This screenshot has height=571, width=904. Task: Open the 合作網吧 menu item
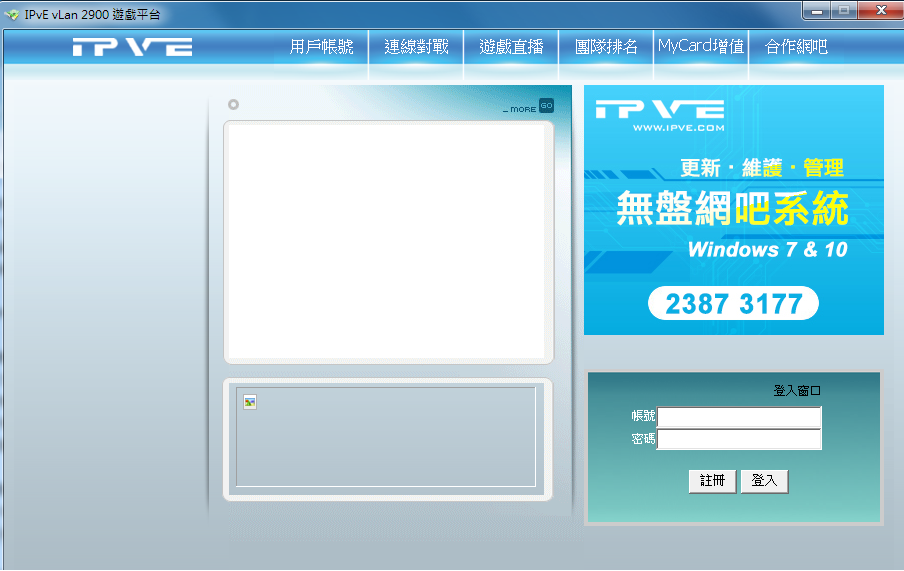tap(796, 47)
